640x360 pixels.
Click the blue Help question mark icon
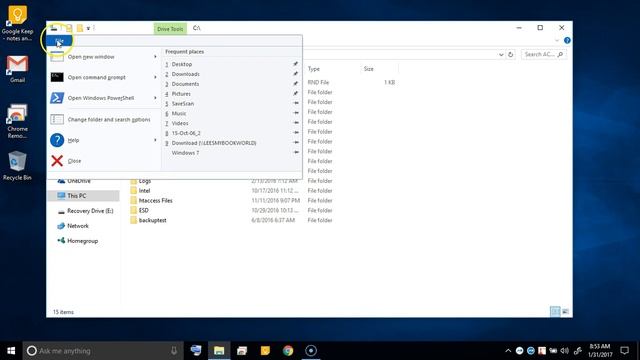pos(57,140)
